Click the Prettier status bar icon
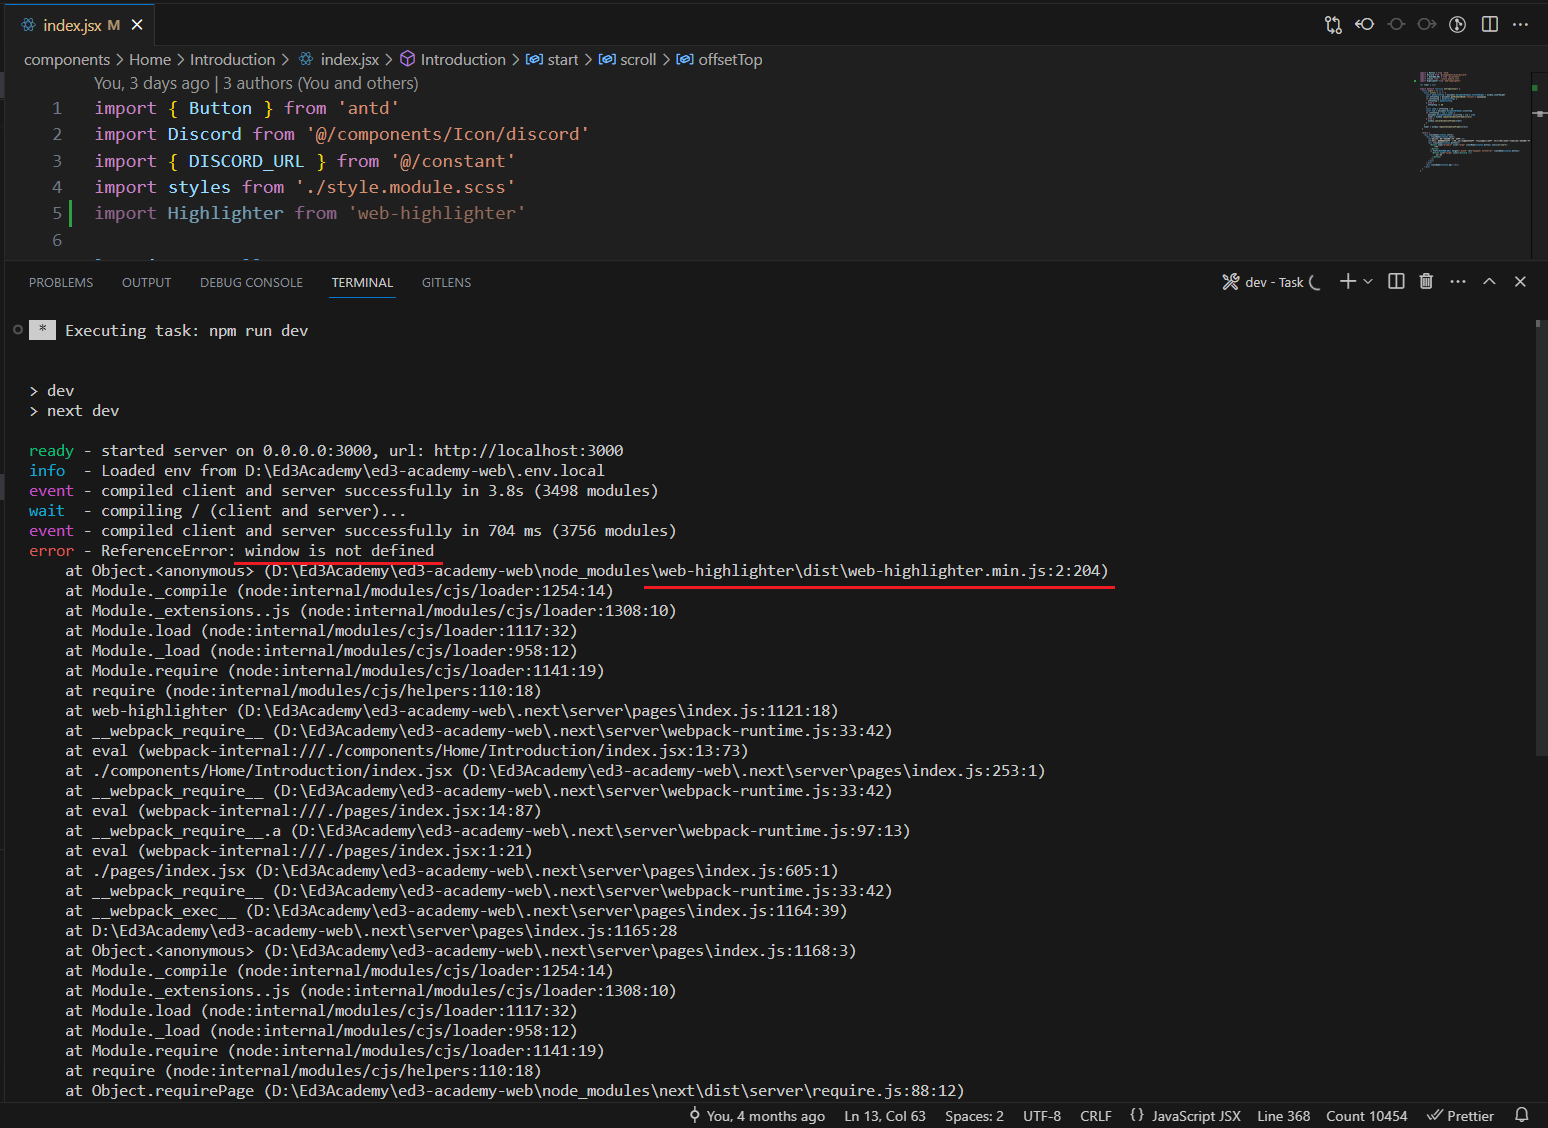The image size is (1548, 1128). pyautogui.click(x=1460, y=1115)
